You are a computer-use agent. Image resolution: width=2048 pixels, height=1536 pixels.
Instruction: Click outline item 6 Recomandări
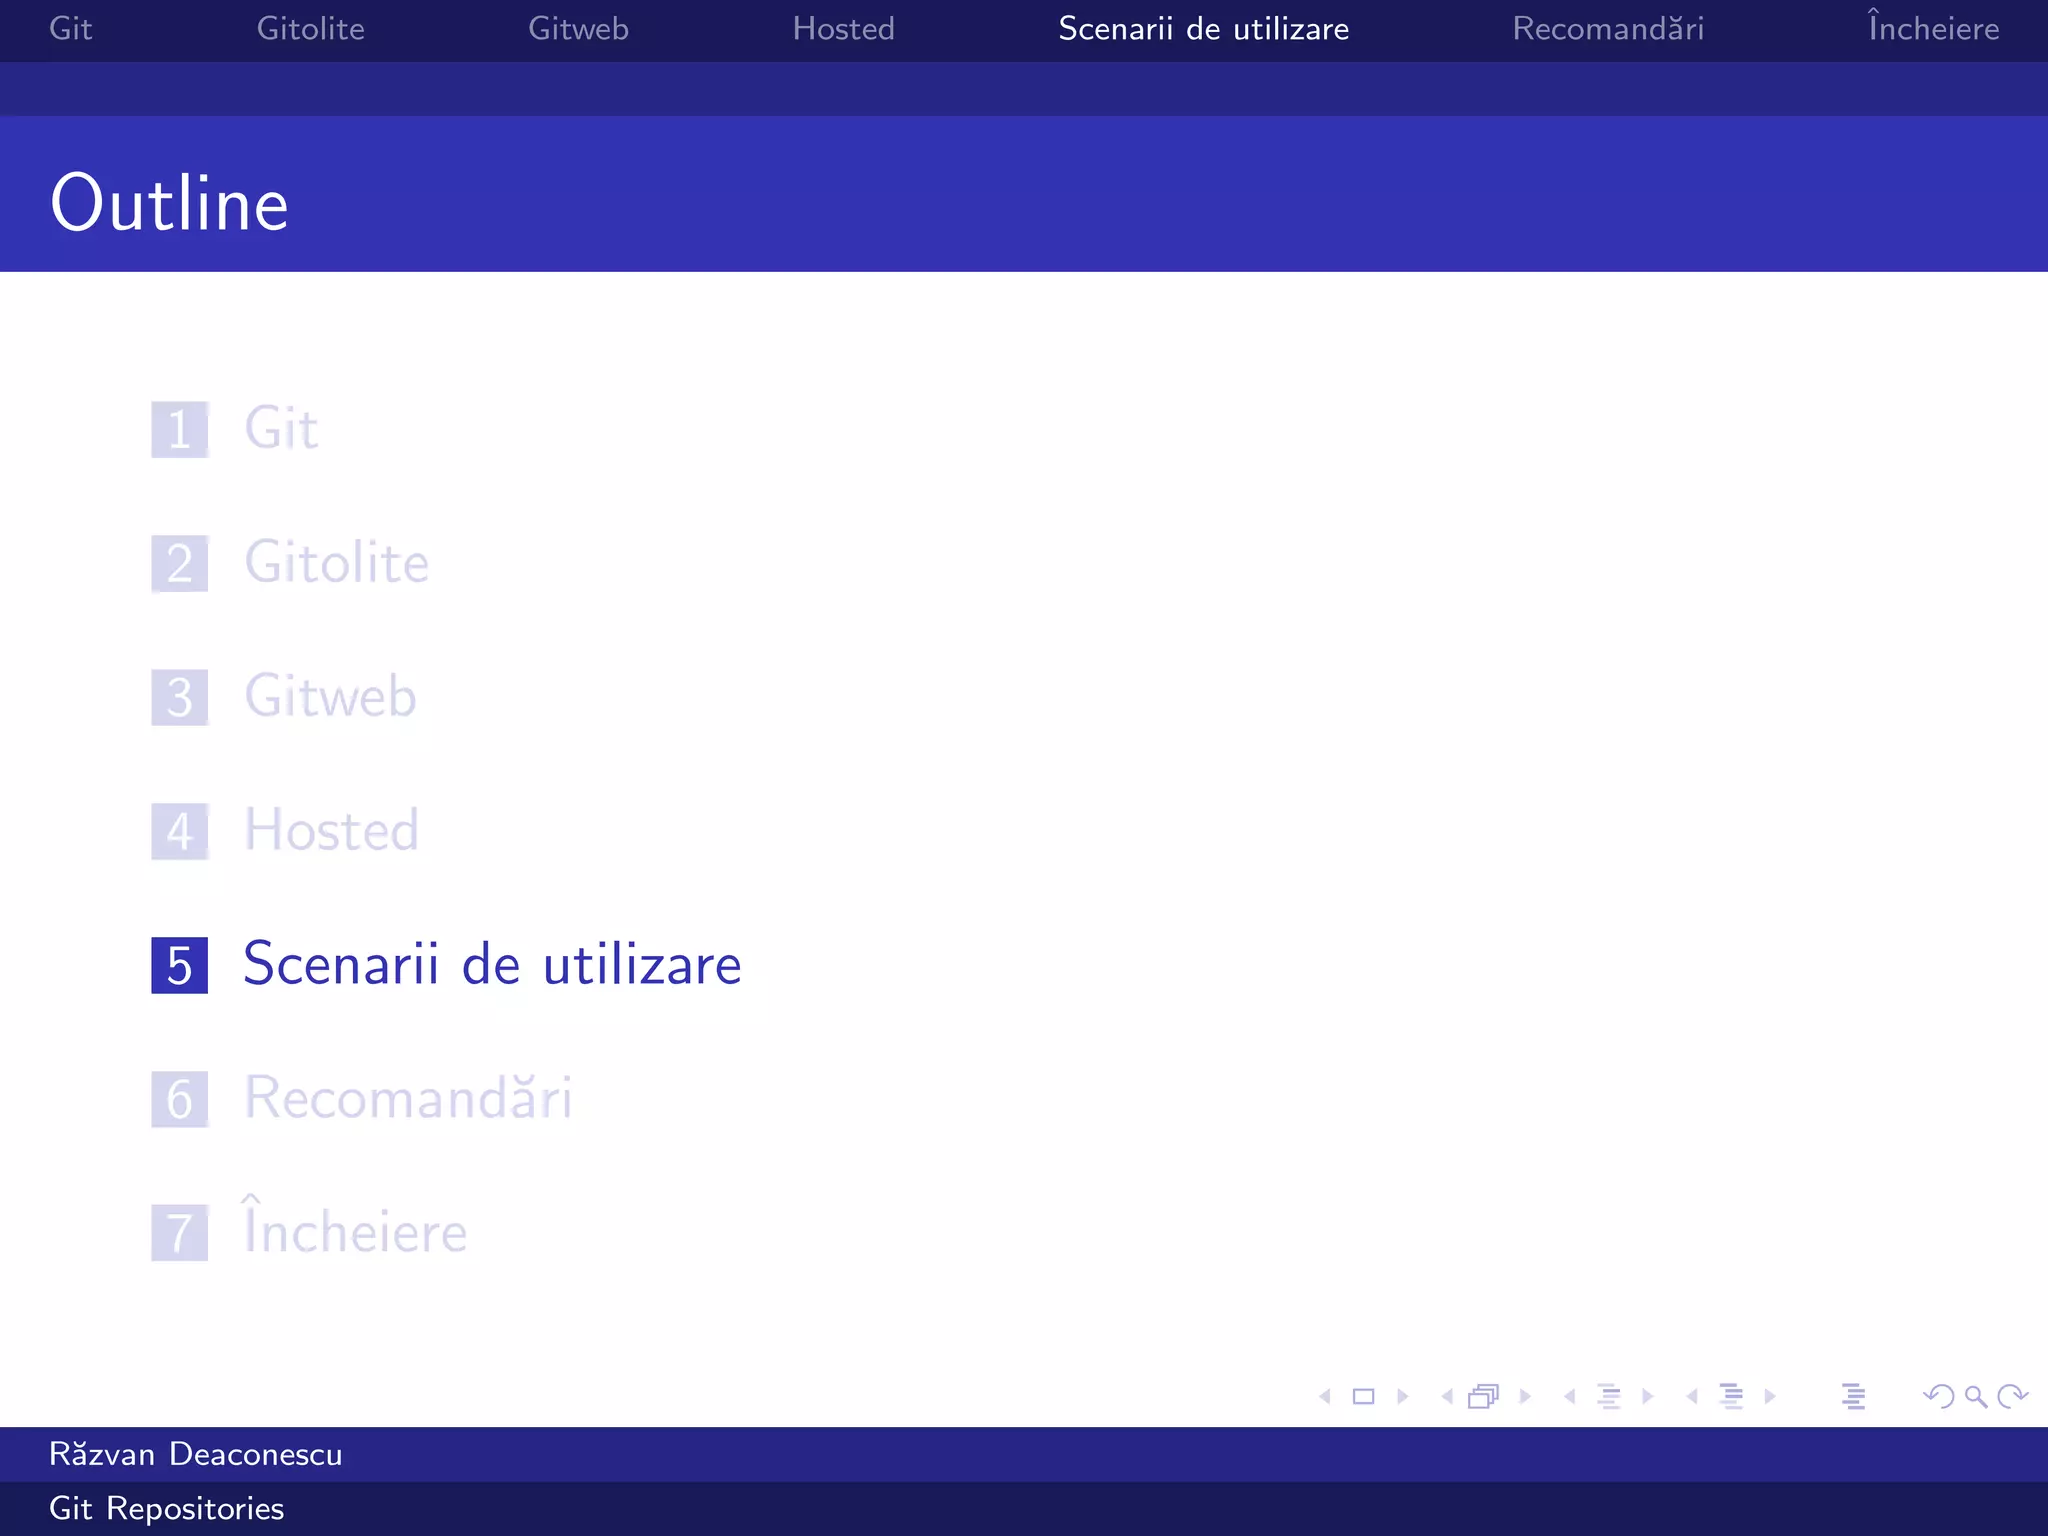coord(362,1098)
